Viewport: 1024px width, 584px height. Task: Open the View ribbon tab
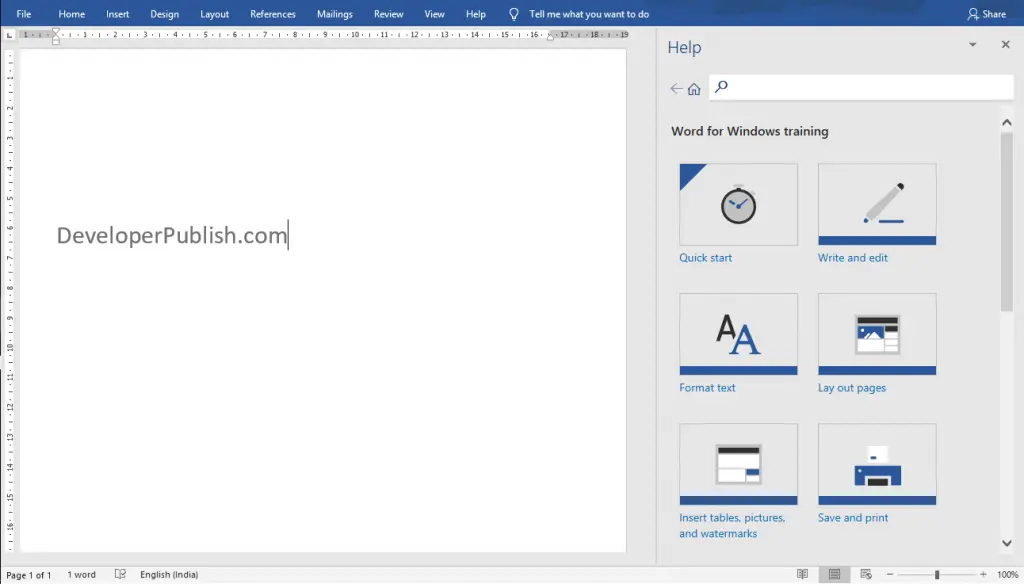point(434,14)
